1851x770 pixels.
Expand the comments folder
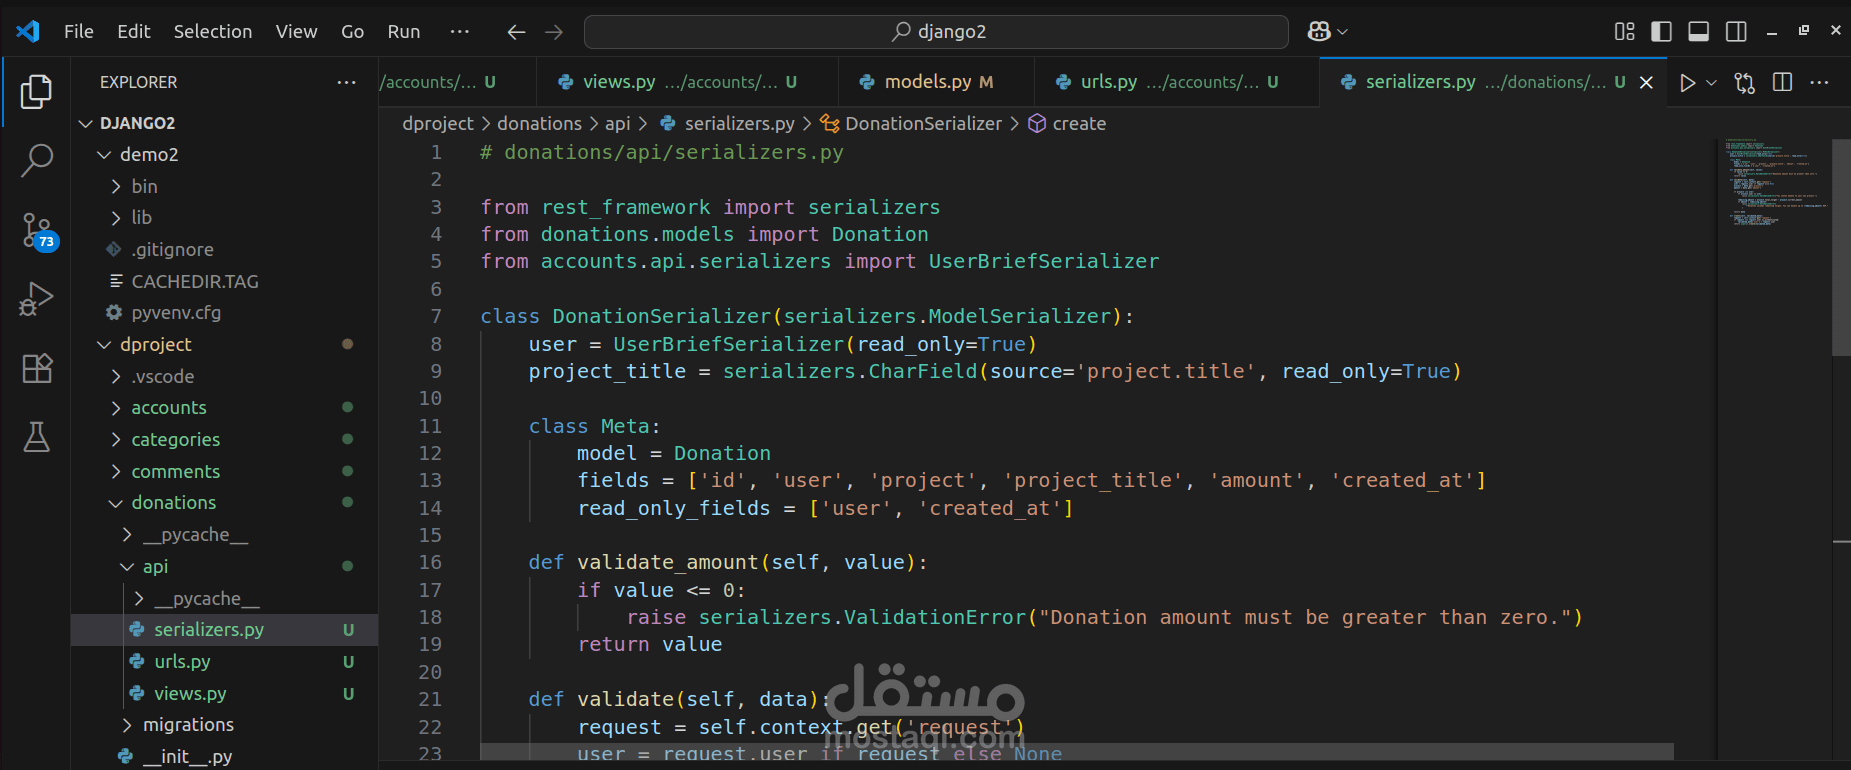[116, 472]
